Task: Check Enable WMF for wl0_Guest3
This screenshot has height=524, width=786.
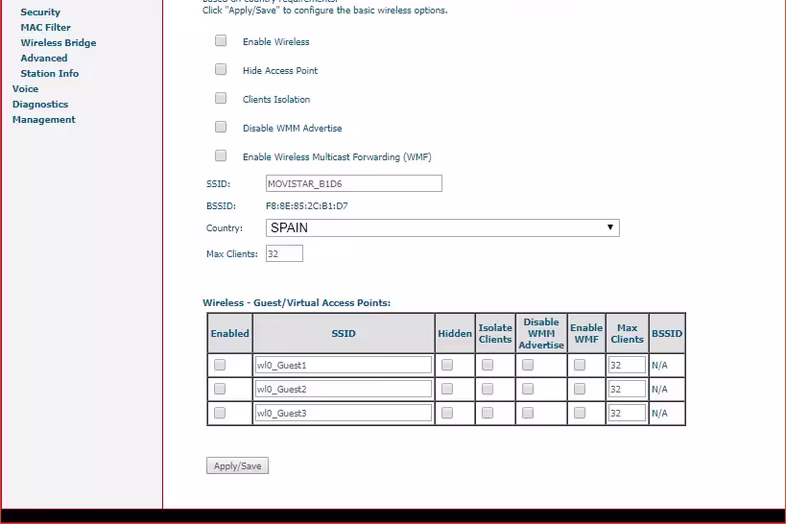Action: pos(579,413)
